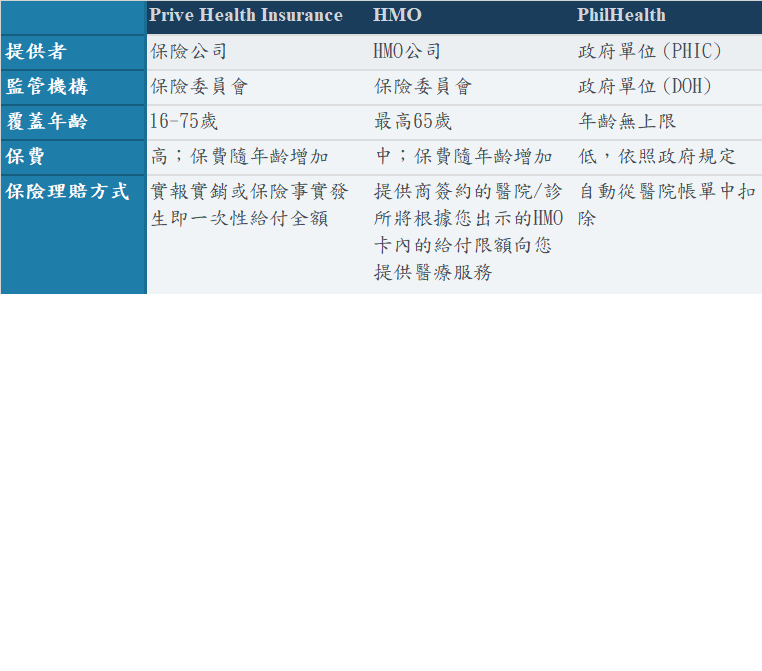Click the 政府單位 (PHIC) cell
This screenshot has height=671, width=762.
(650, 52)
